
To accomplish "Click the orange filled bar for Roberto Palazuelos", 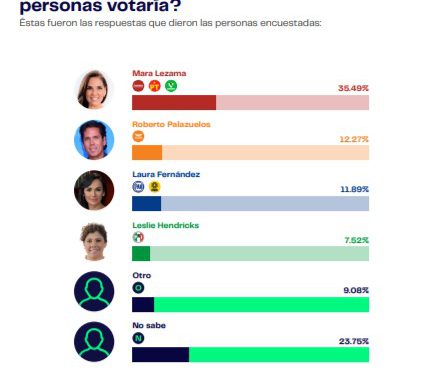I will click(147, 153).
